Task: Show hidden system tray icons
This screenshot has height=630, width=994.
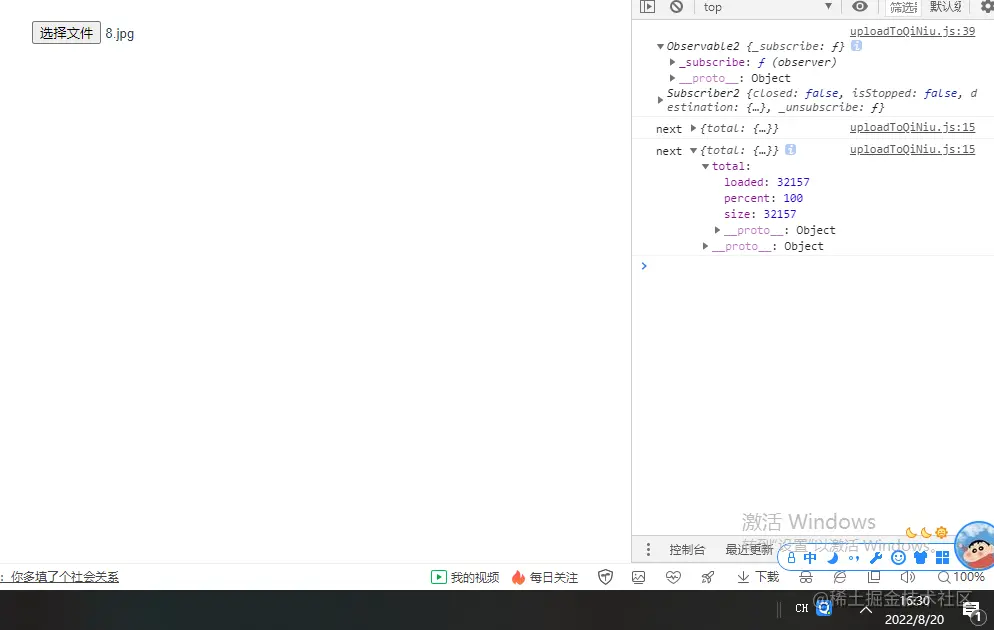Action: [865, 610]
